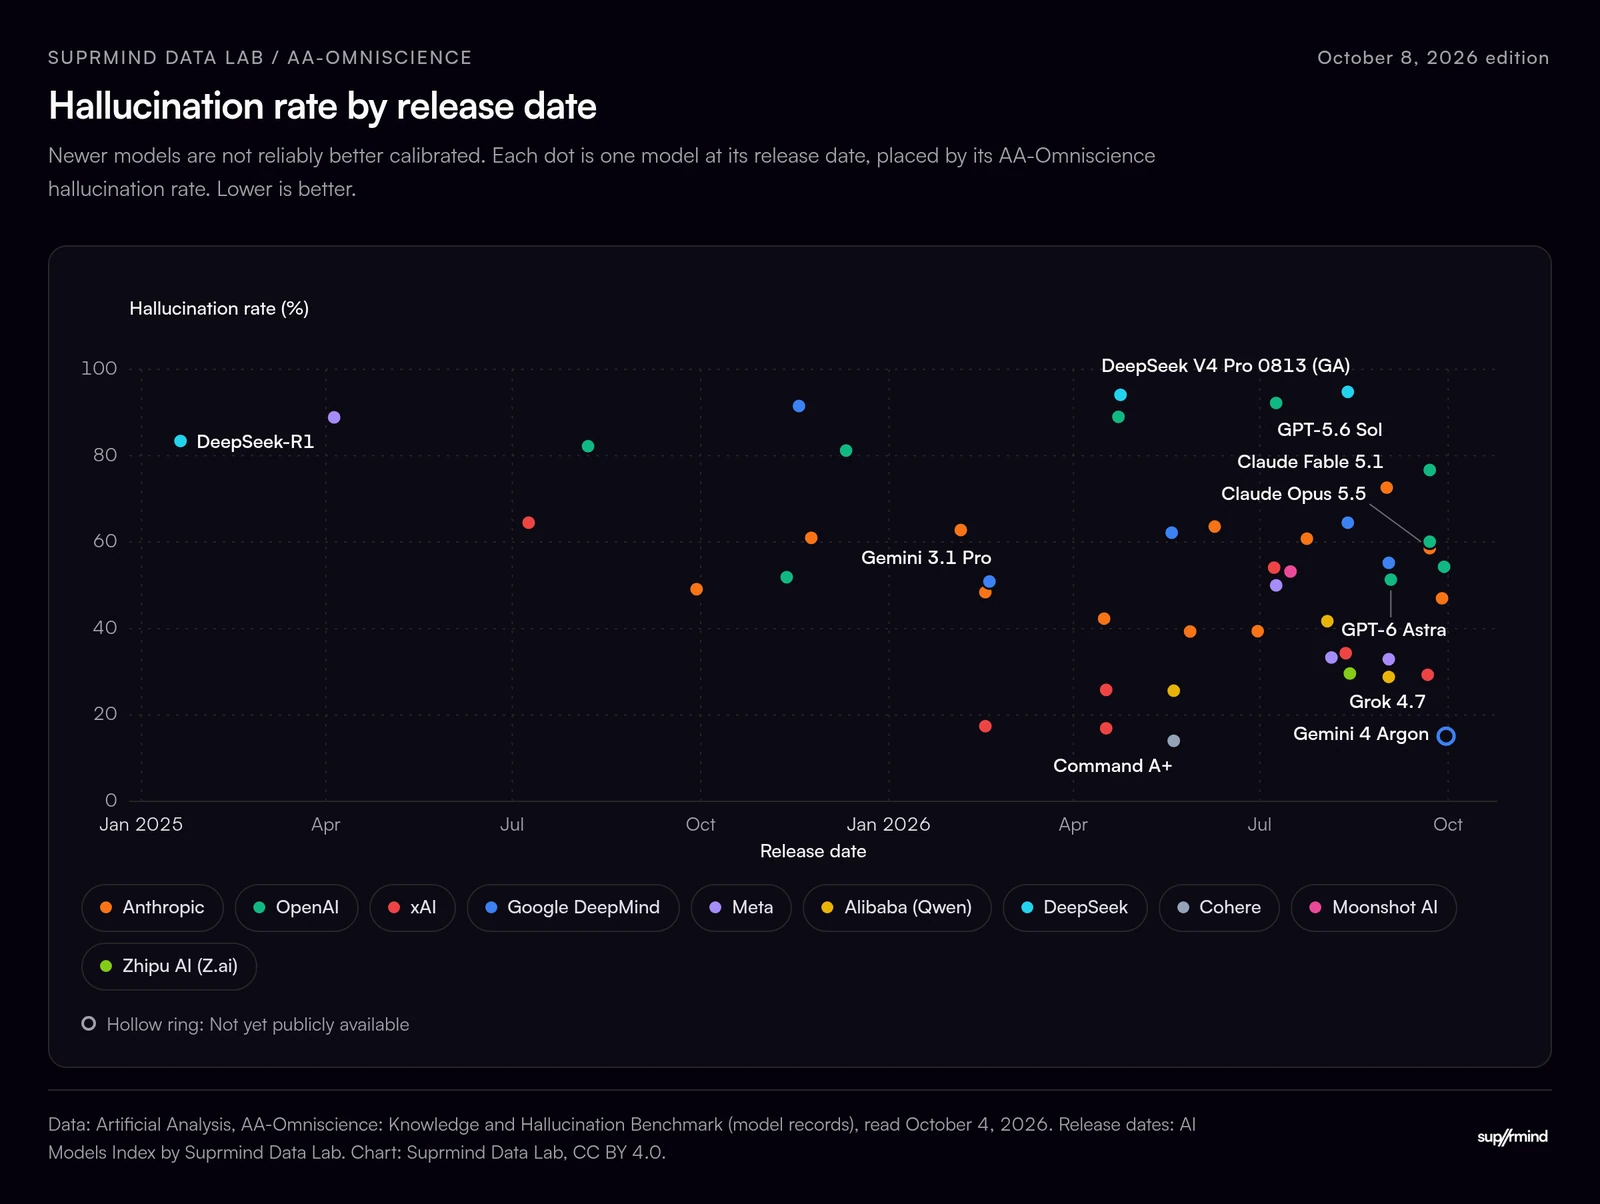The image size is (1600, 1204).
Task: Click the SUPRMIND DATA LAB / AA-OMNISCIENCE header
Action: 260,58
